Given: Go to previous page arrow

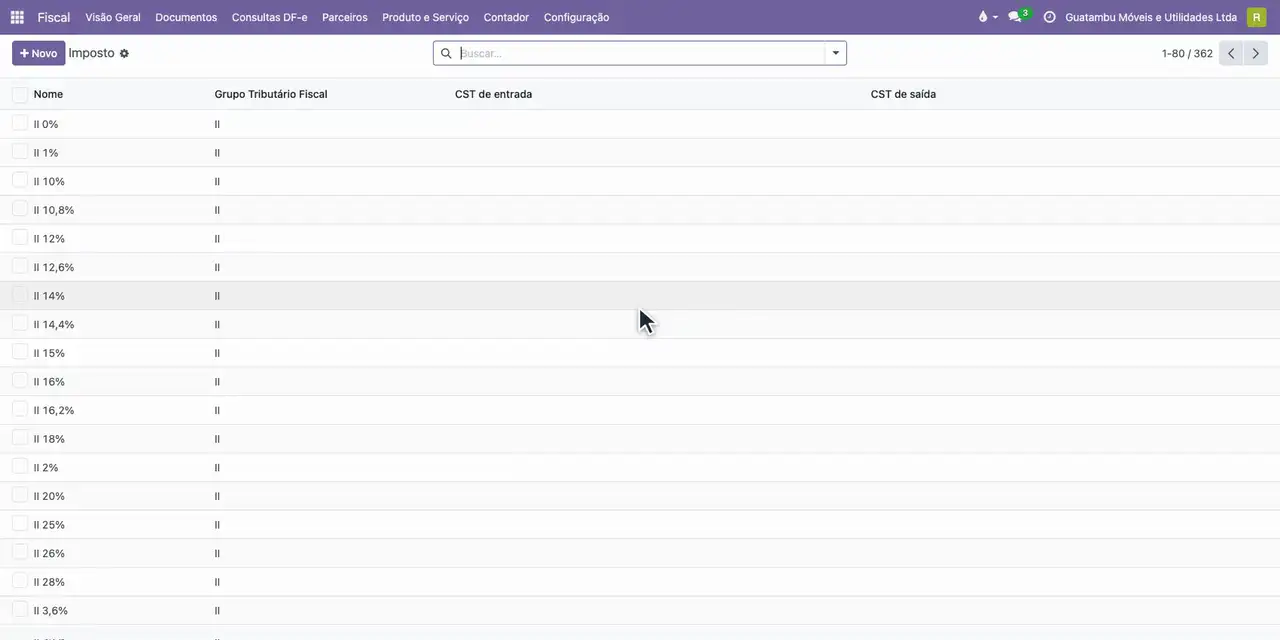Looking at the screenshot, I should (1231, 53).
